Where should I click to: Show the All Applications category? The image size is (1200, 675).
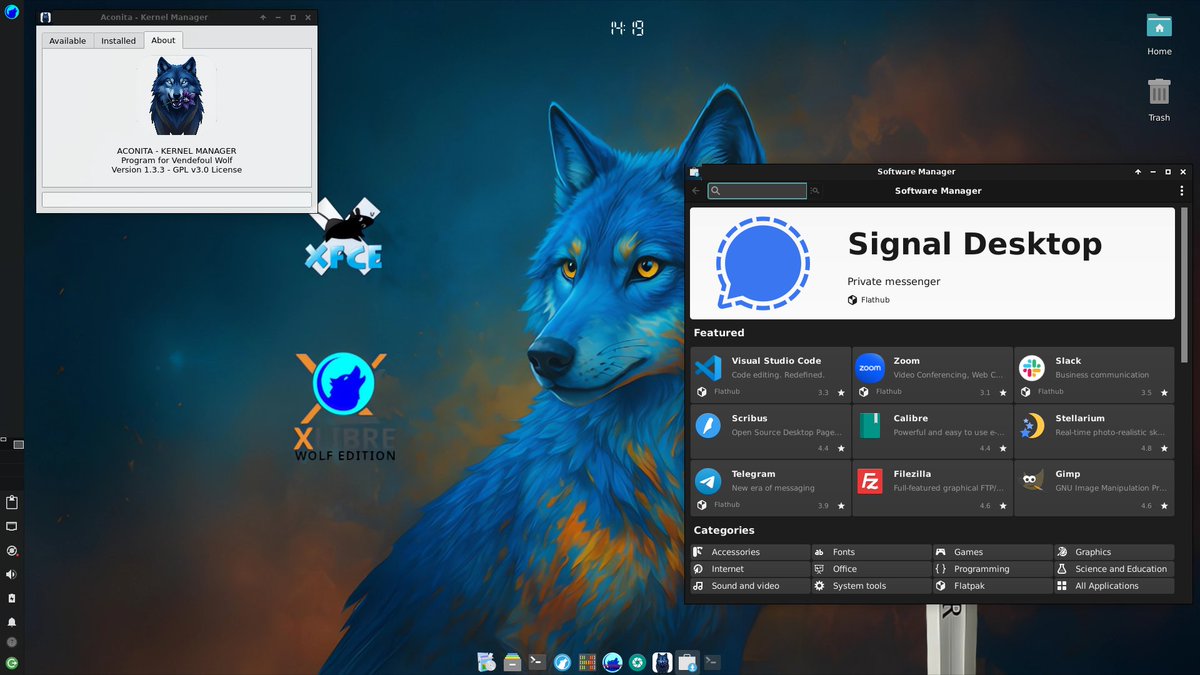pos(1114,586)
